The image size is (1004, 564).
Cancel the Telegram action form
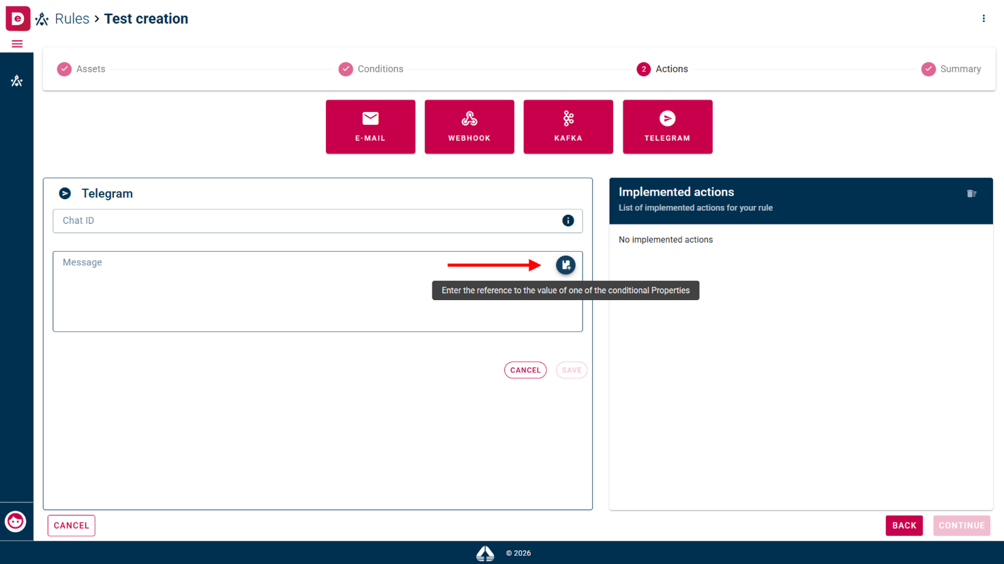[x=525, y=370]
